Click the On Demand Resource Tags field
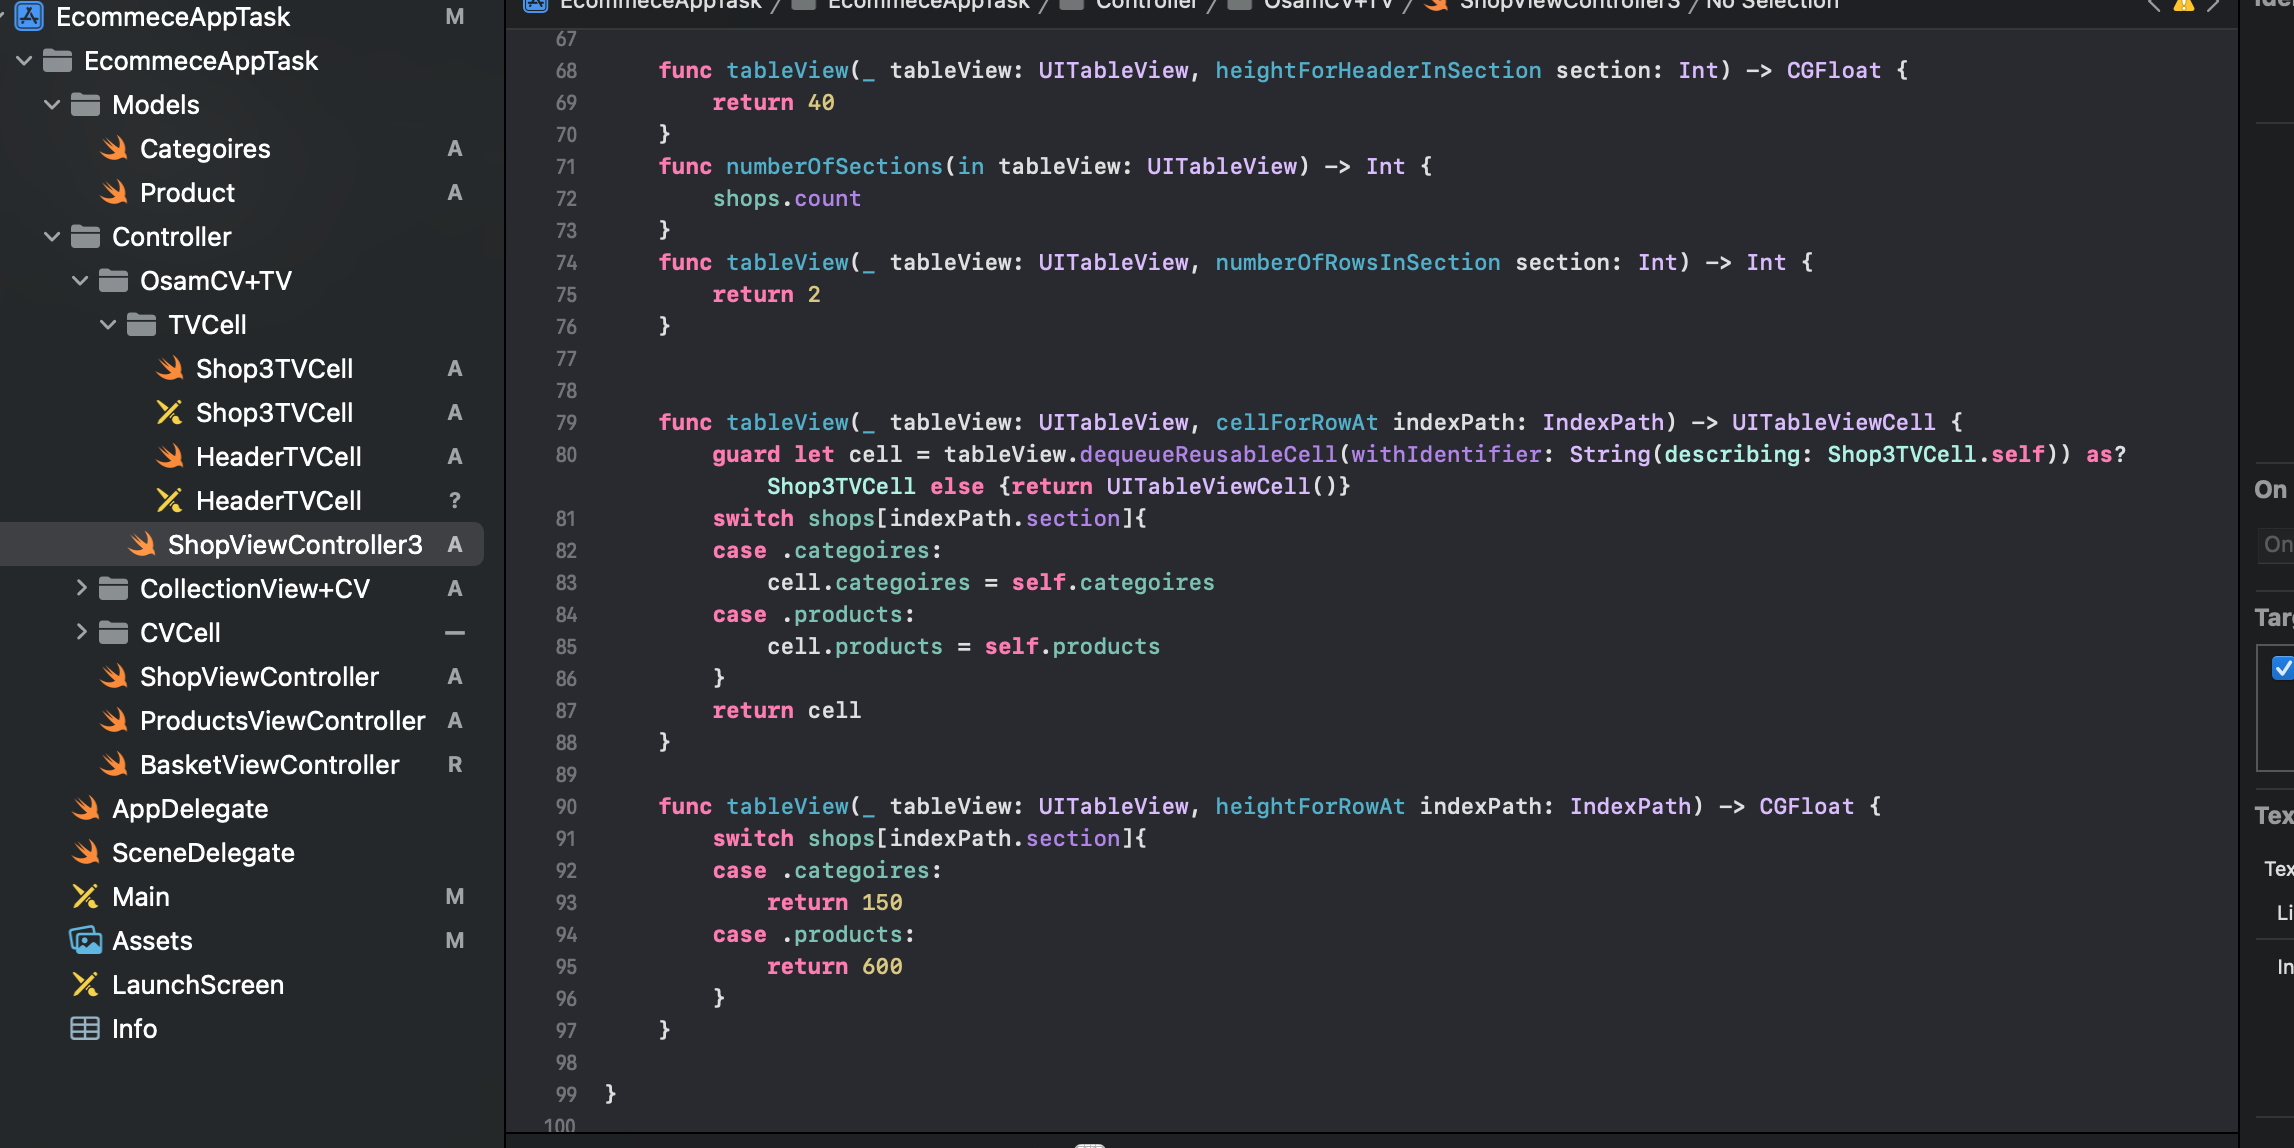This screenshot has width=2294, height=1148. (x=2276, y=545)
